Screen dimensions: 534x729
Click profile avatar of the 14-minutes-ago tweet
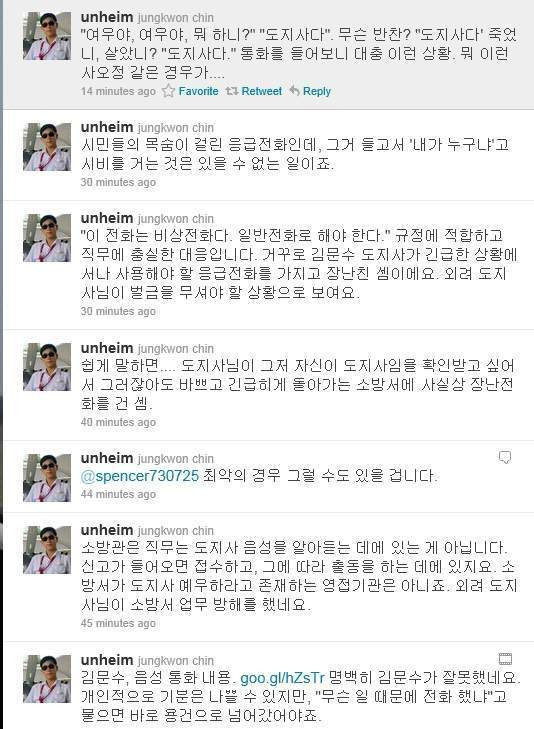point(47,36)
